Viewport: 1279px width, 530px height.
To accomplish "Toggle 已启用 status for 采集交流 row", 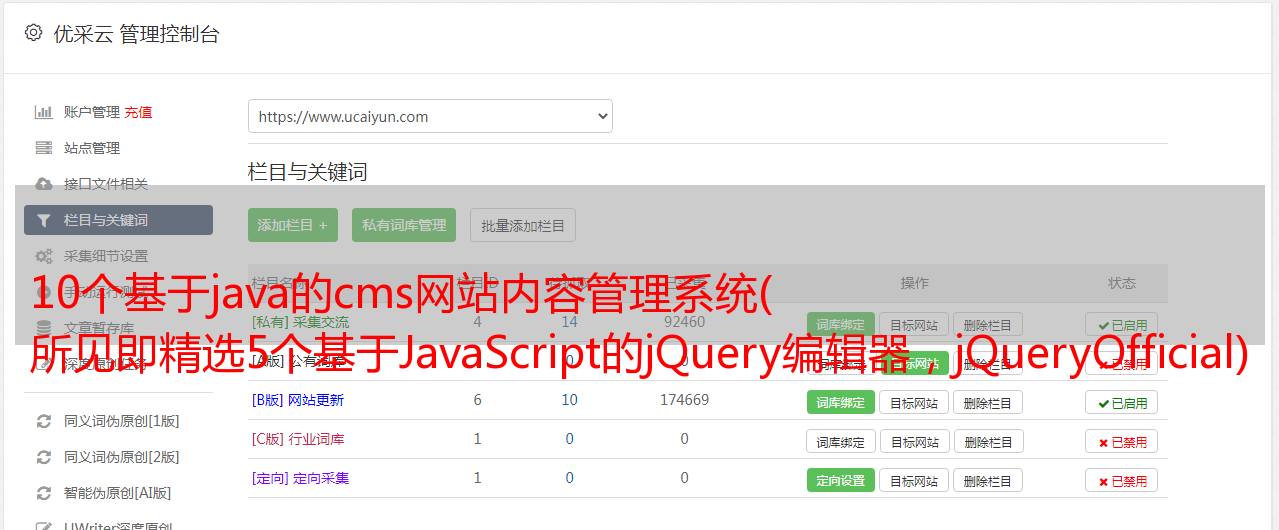I will (x=1122, y=324).
